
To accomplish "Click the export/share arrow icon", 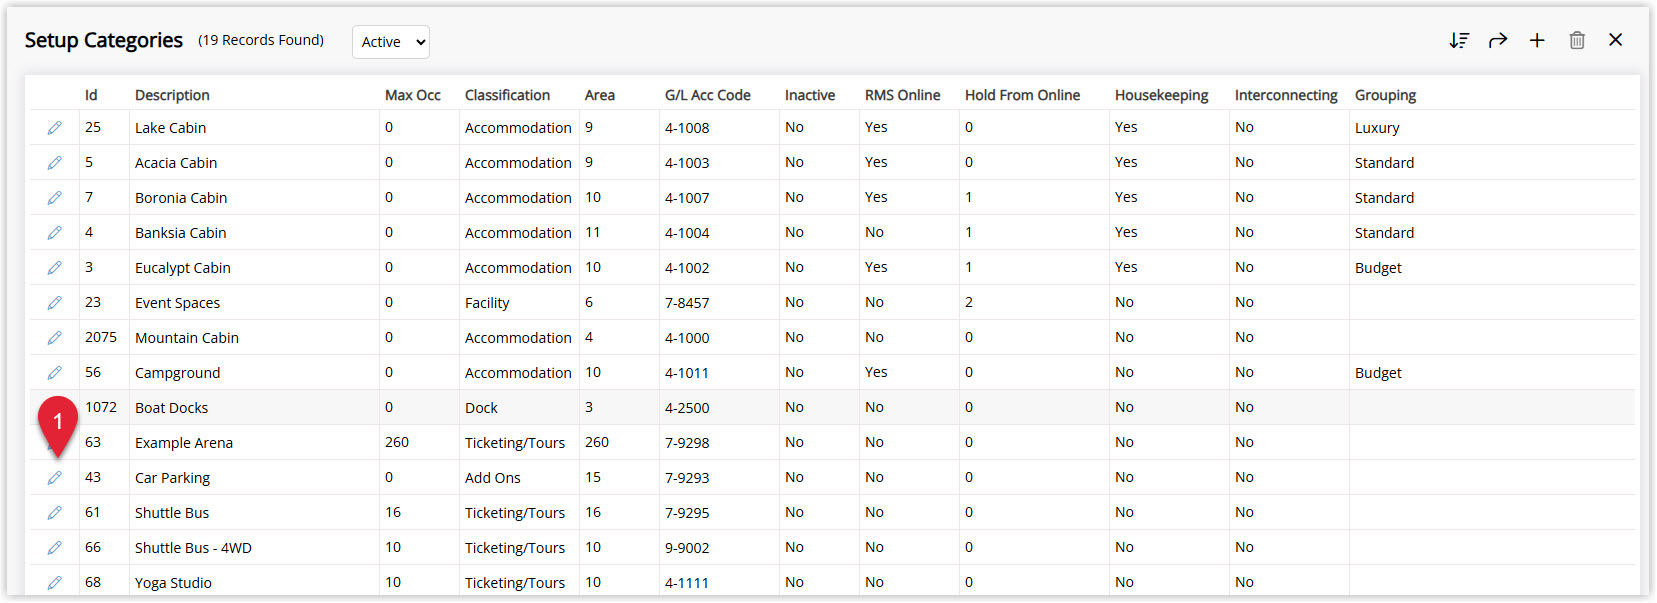I will tap(1498, 40).
